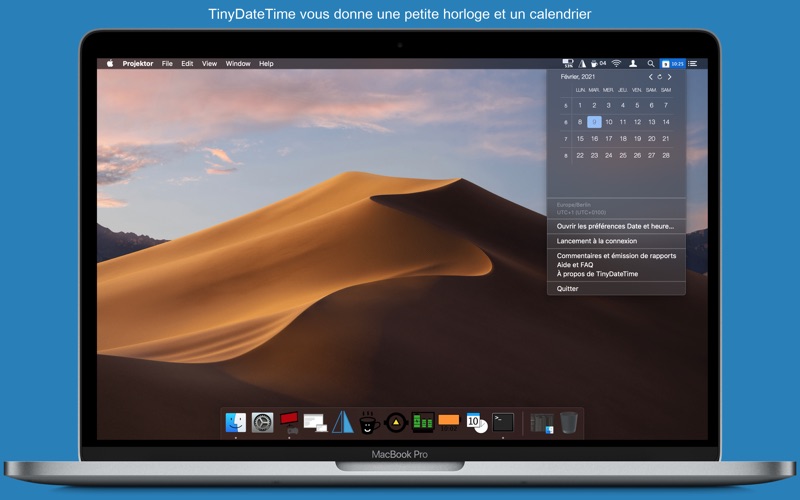Select day 12 in calendar
Viewport: 800px width, 500px height.
(637, 122)
